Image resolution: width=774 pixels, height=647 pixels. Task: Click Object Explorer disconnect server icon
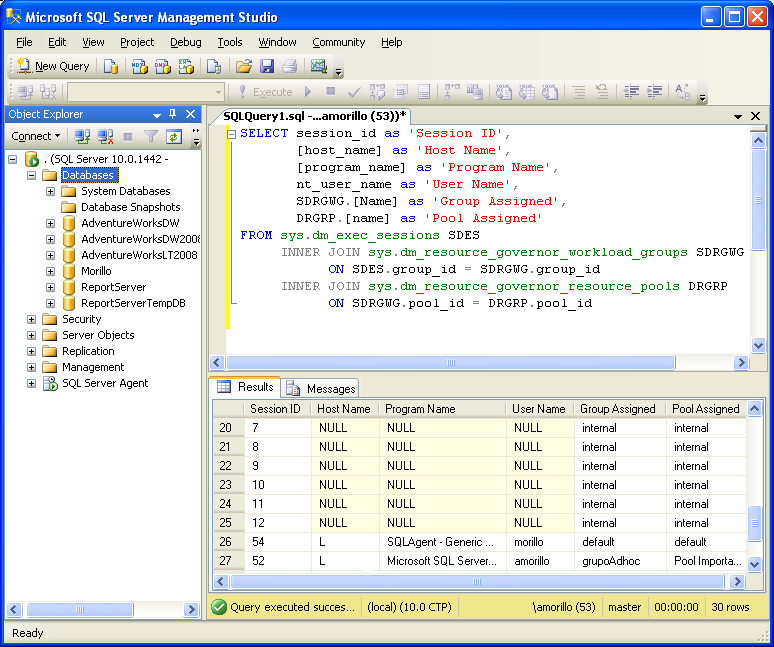click(x=105, y=136)
